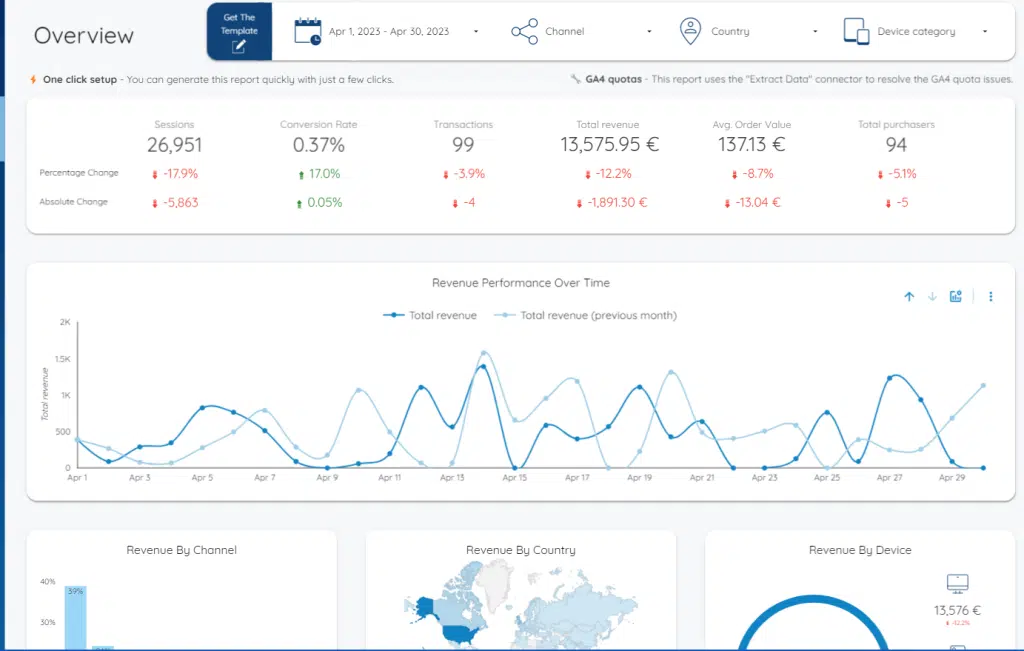Click the calendar date range icon

pyautogui.click(x=308, y=31)
